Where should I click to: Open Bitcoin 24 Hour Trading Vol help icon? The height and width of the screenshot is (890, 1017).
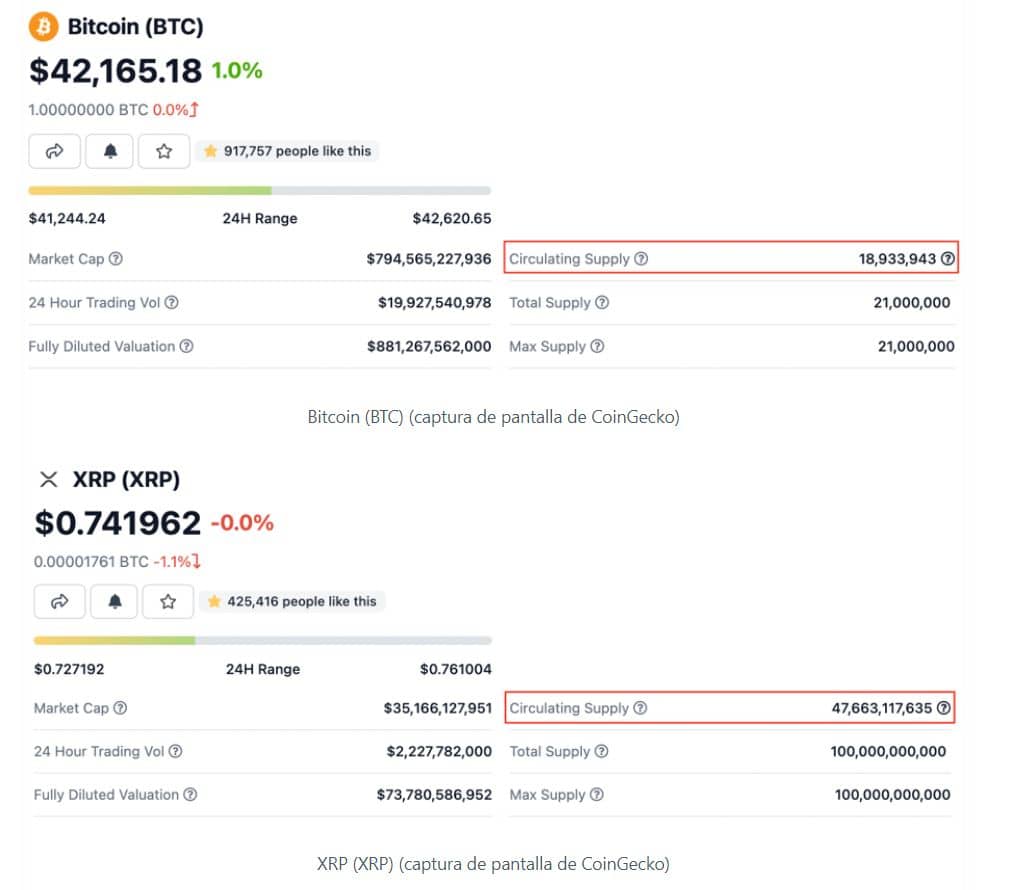(x=171, y=302)
